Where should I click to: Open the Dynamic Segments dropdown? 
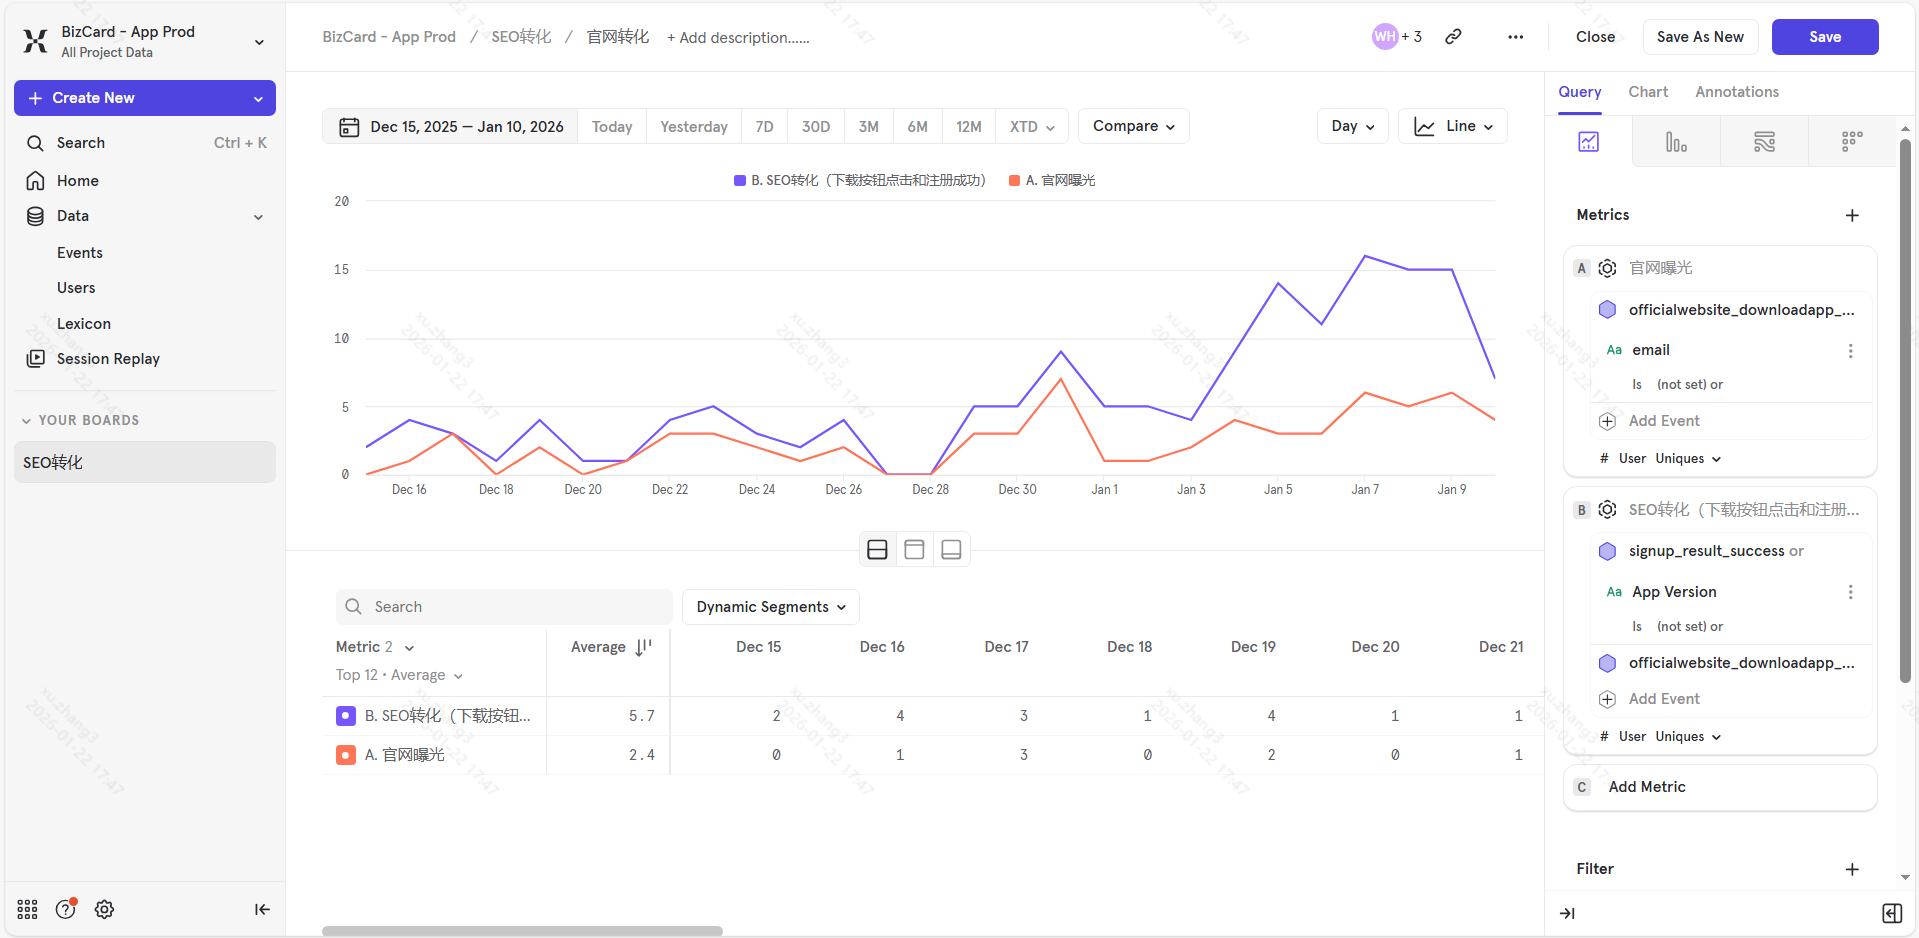click(770, 607)
